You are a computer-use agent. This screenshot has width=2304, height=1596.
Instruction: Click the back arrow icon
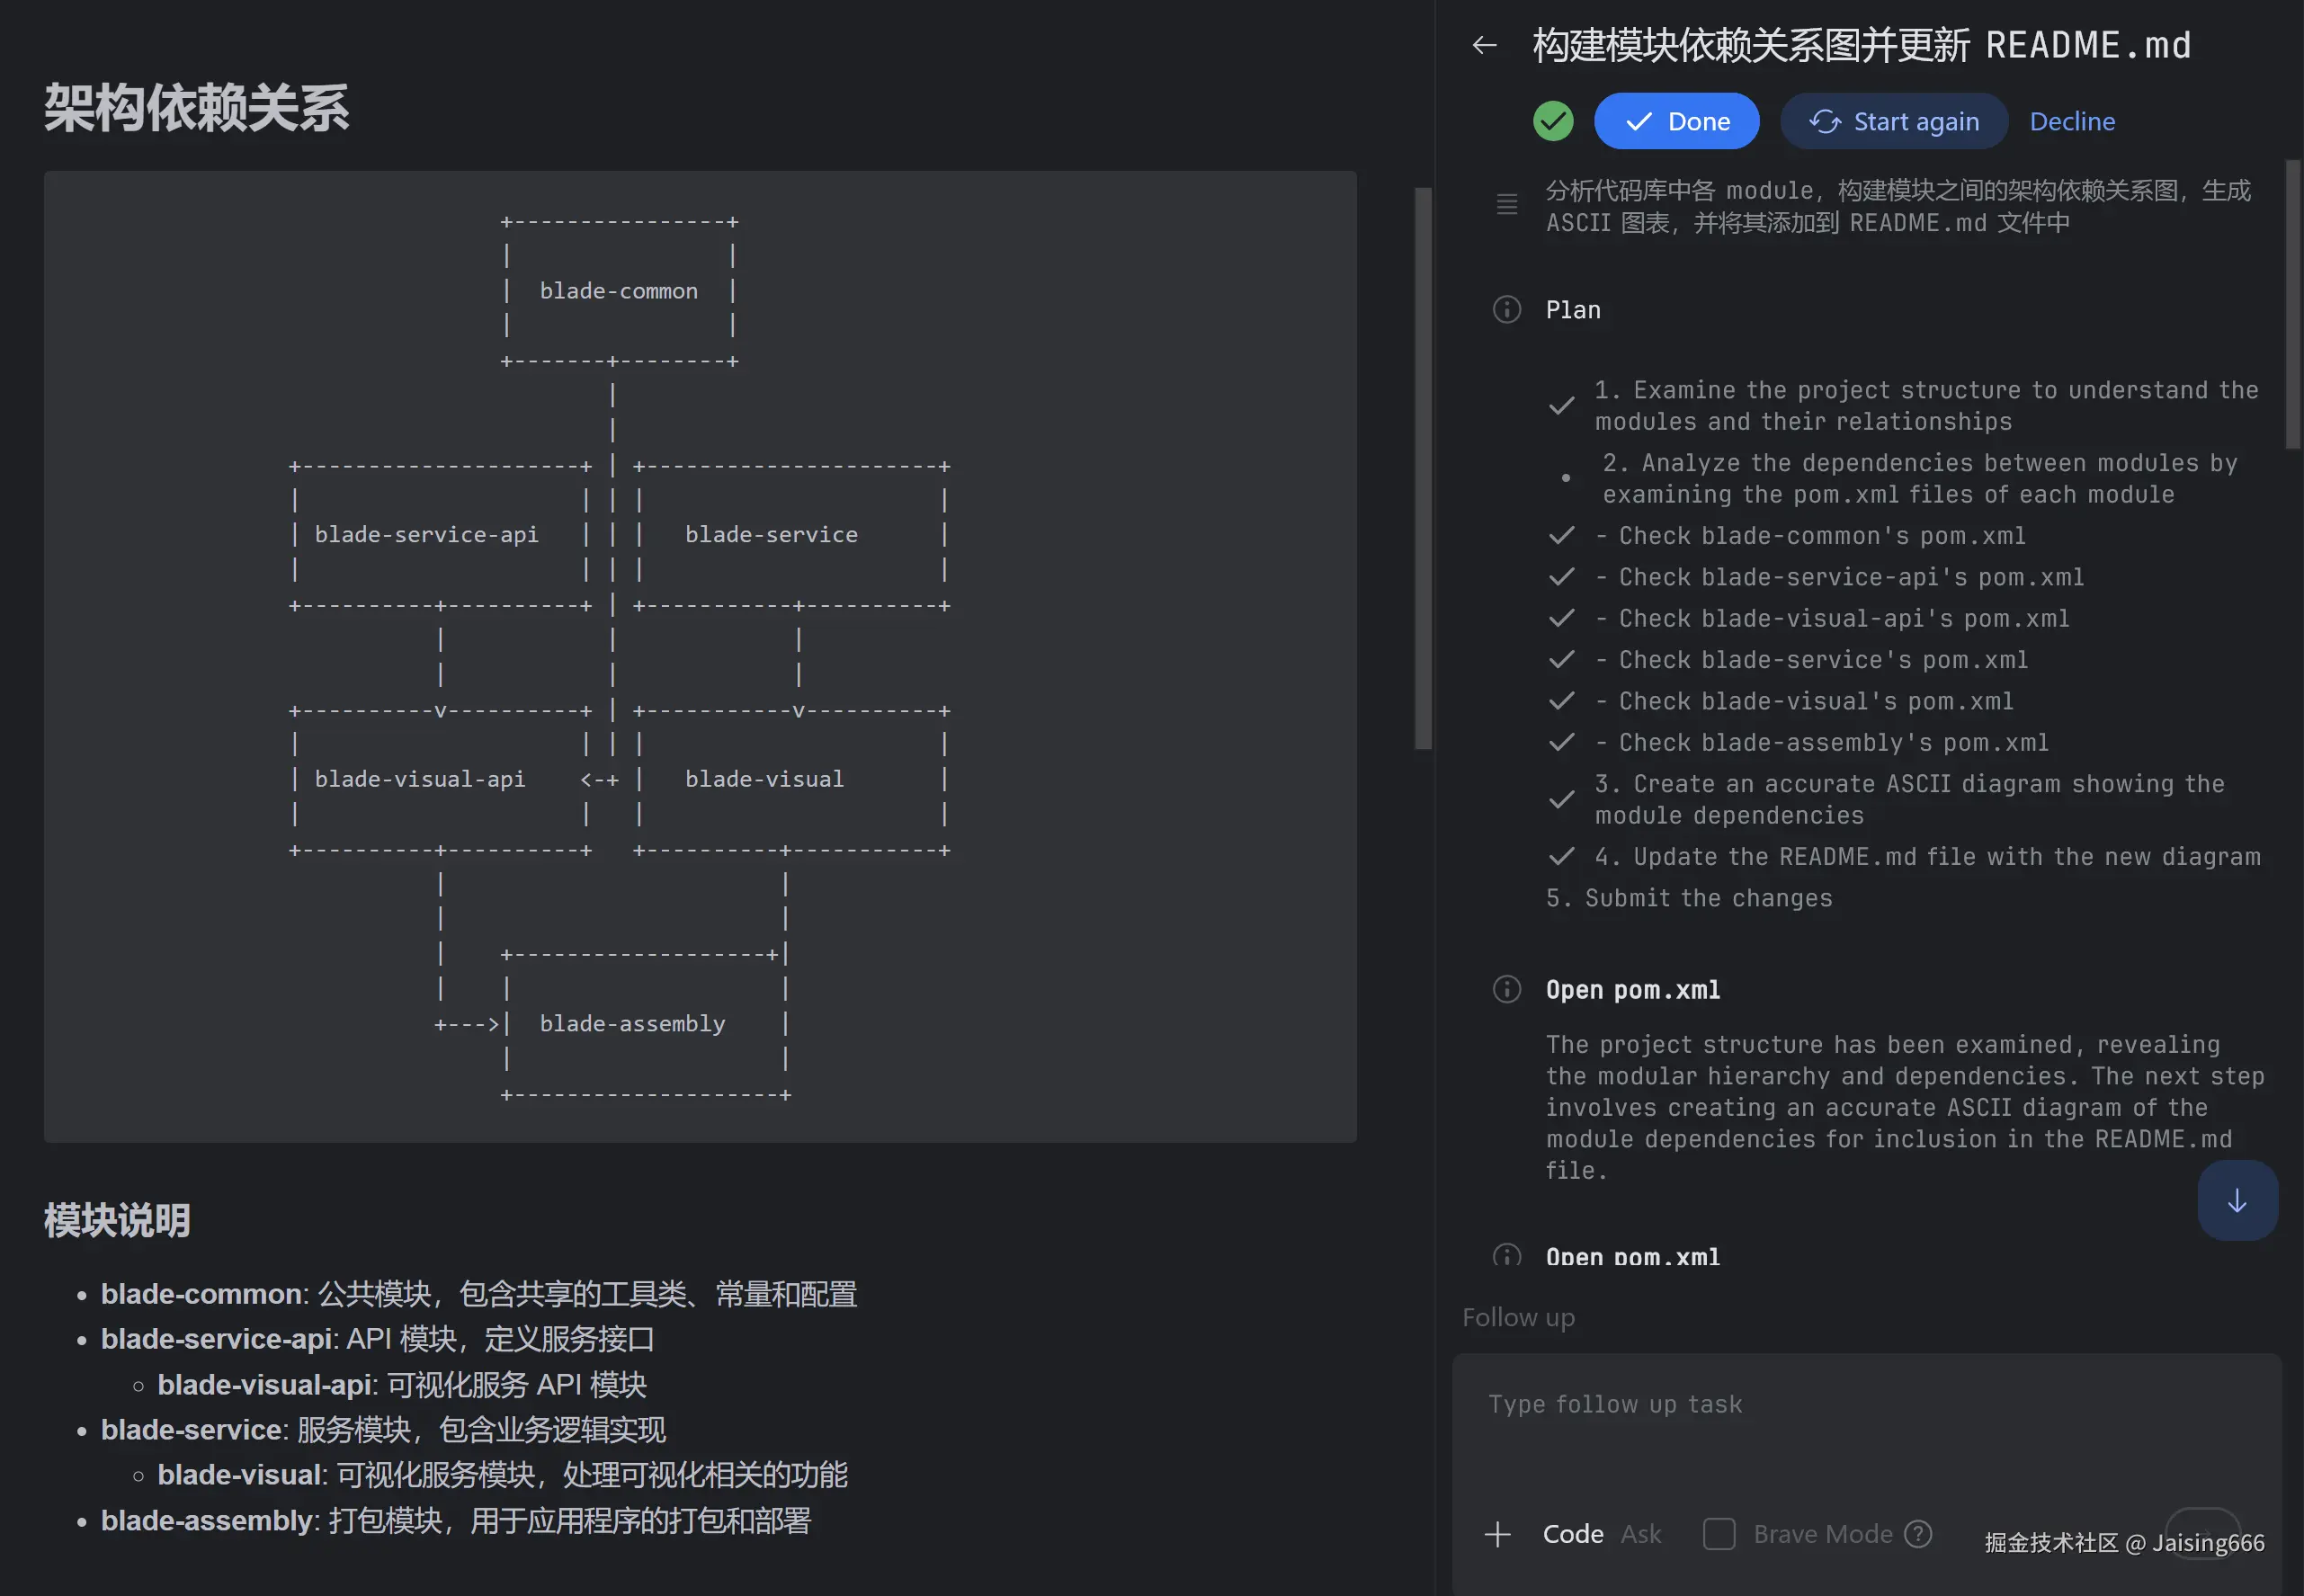[1484, 45]
